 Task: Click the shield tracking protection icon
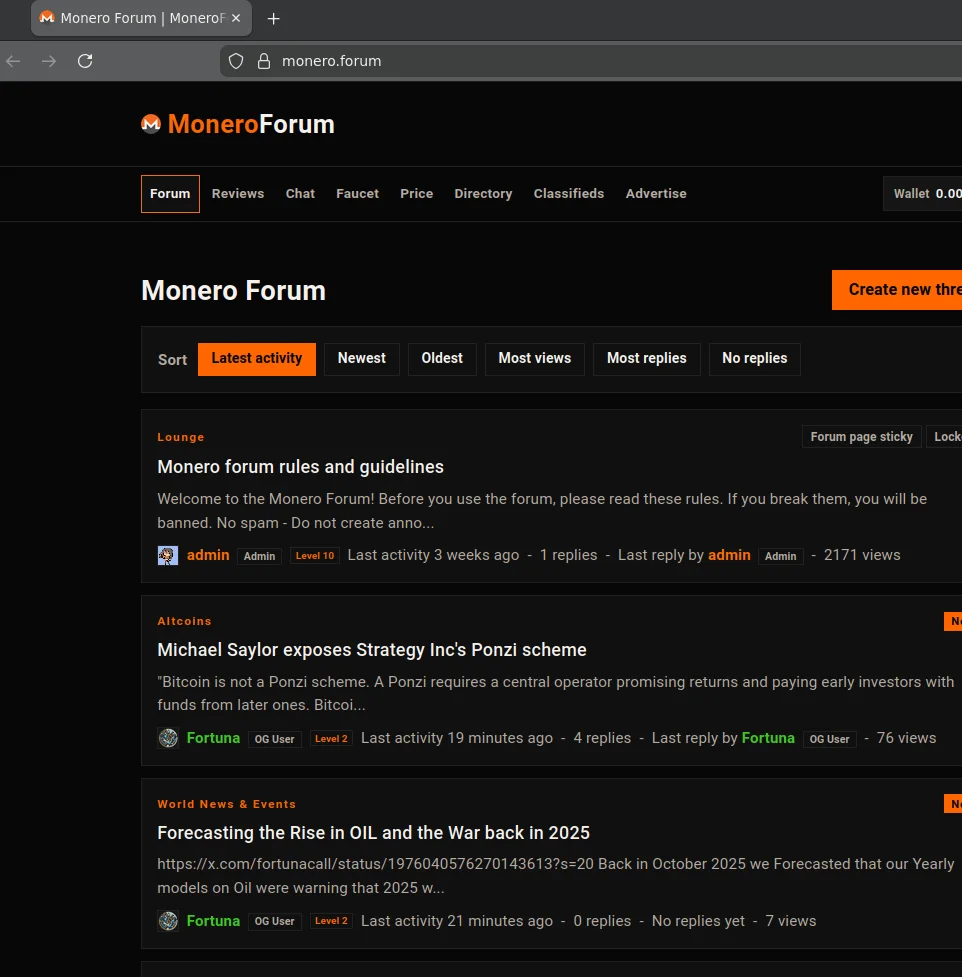[236, 61]
